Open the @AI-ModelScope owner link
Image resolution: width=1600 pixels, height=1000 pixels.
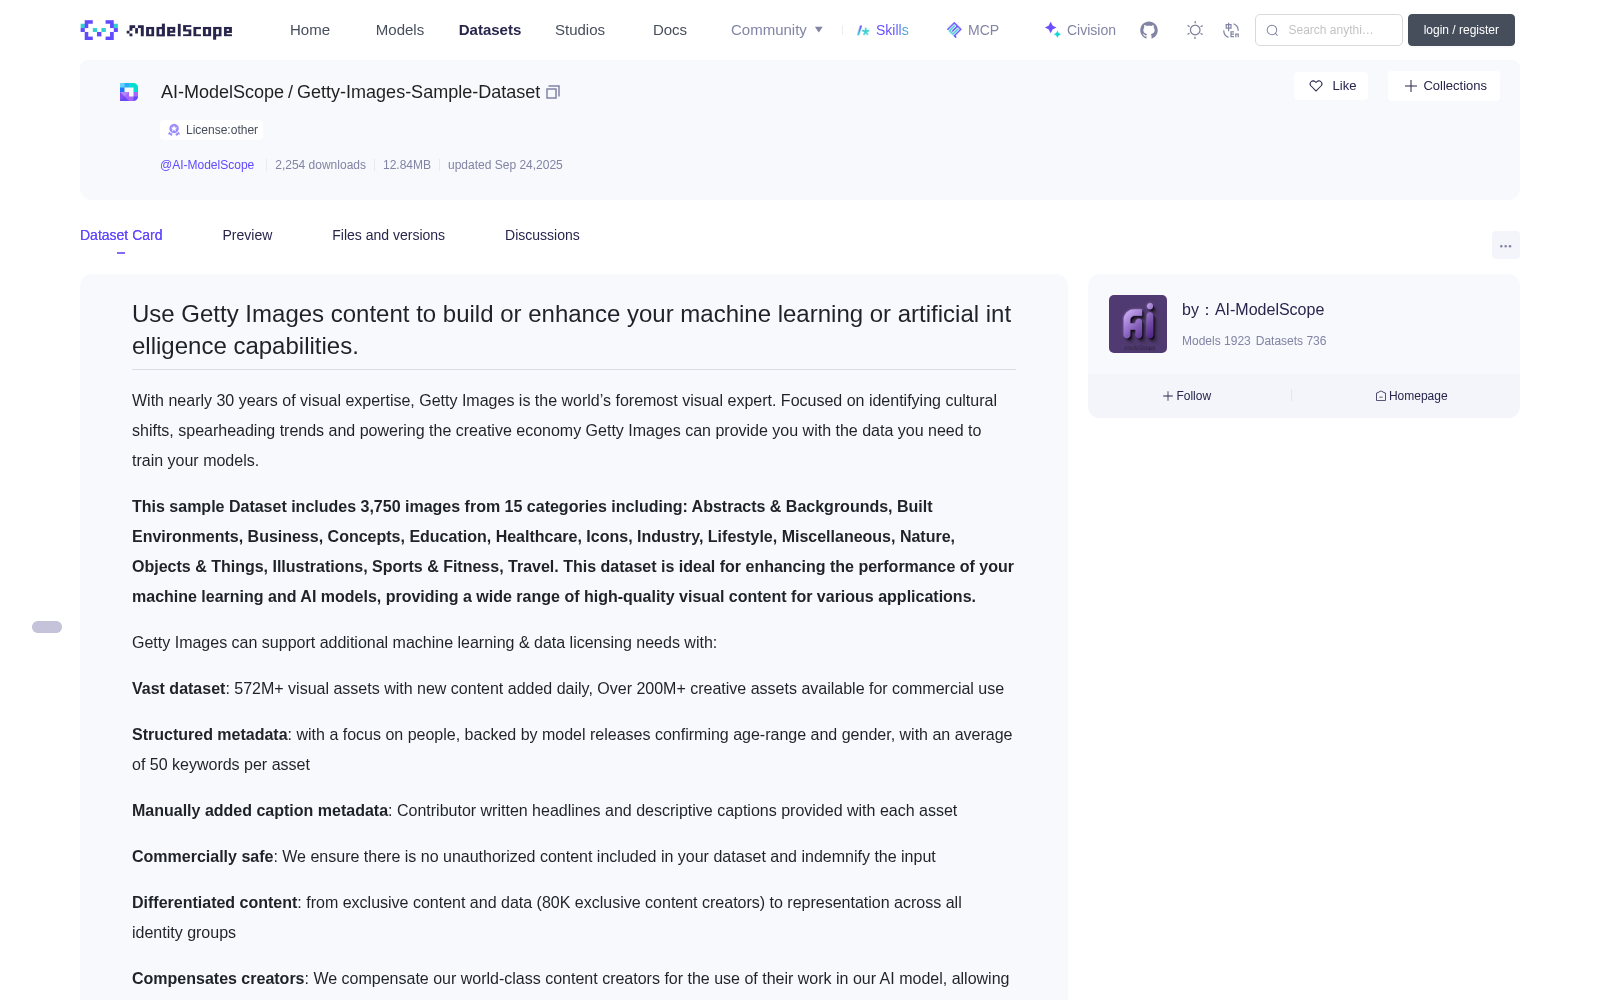pos(207,165)
